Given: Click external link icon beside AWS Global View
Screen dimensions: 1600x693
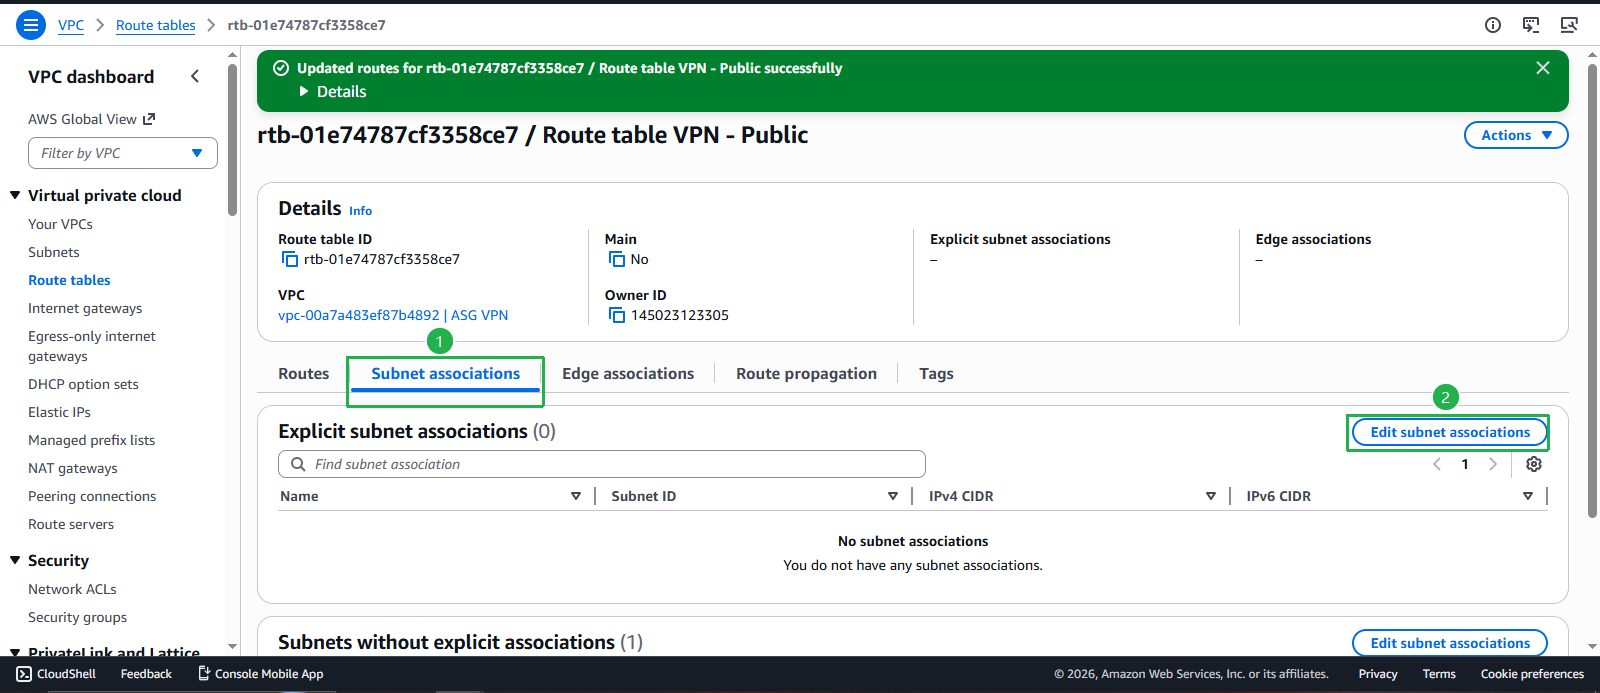Looking at the screenshot, I should 149,119.
